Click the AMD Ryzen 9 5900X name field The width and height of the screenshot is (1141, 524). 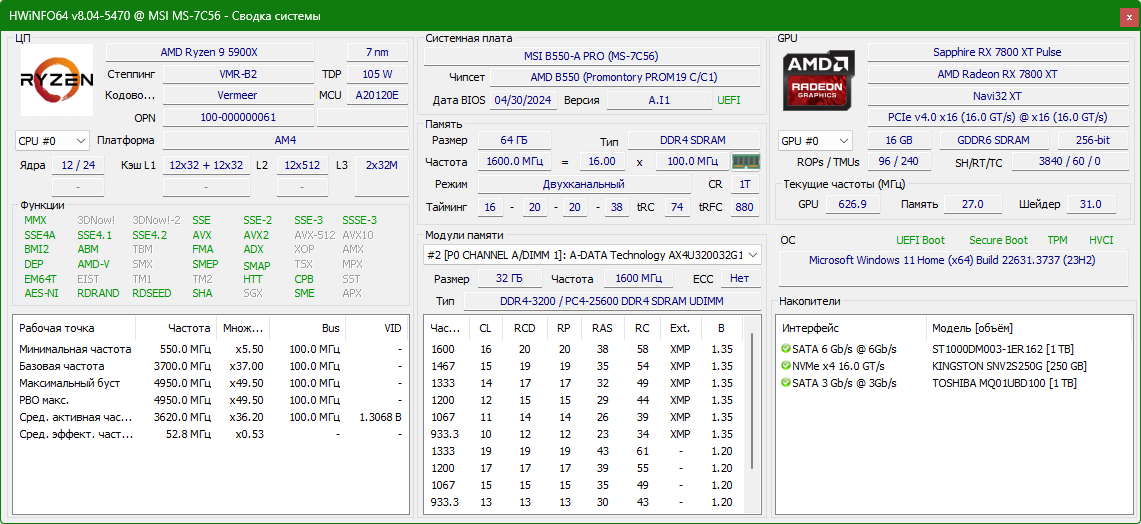click(210, 52)
